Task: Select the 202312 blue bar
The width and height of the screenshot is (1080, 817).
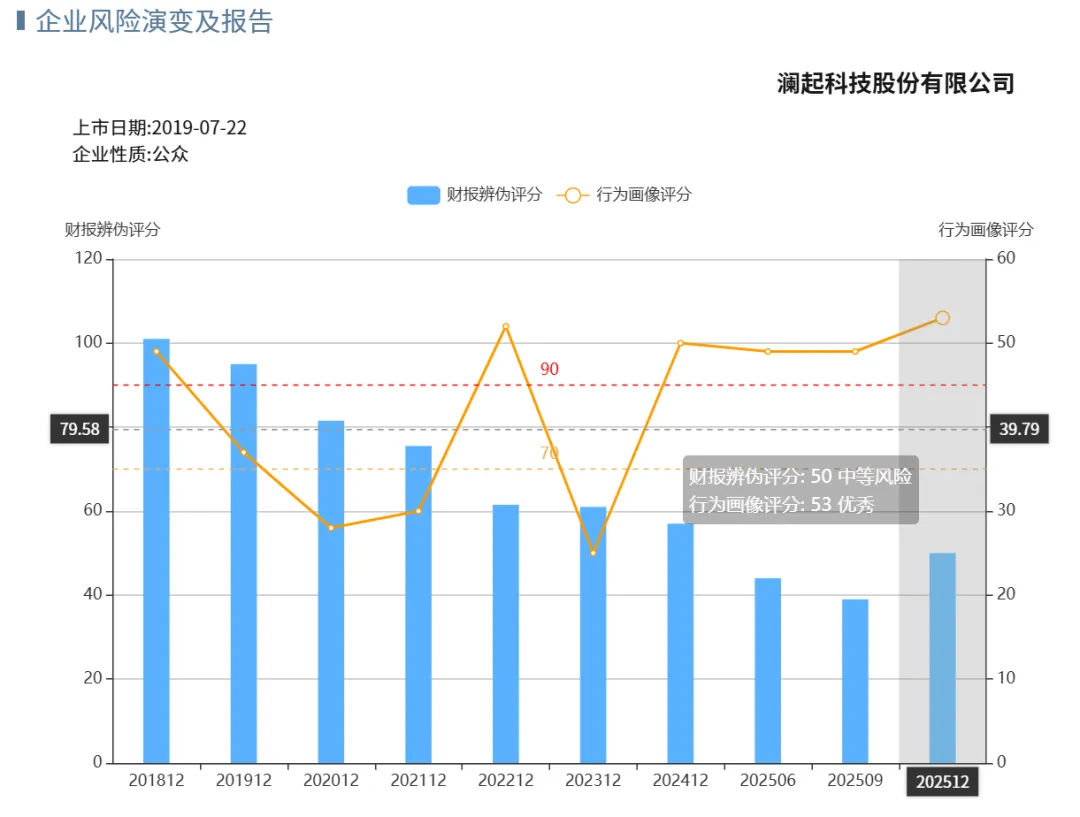Action: pos(593,635)
